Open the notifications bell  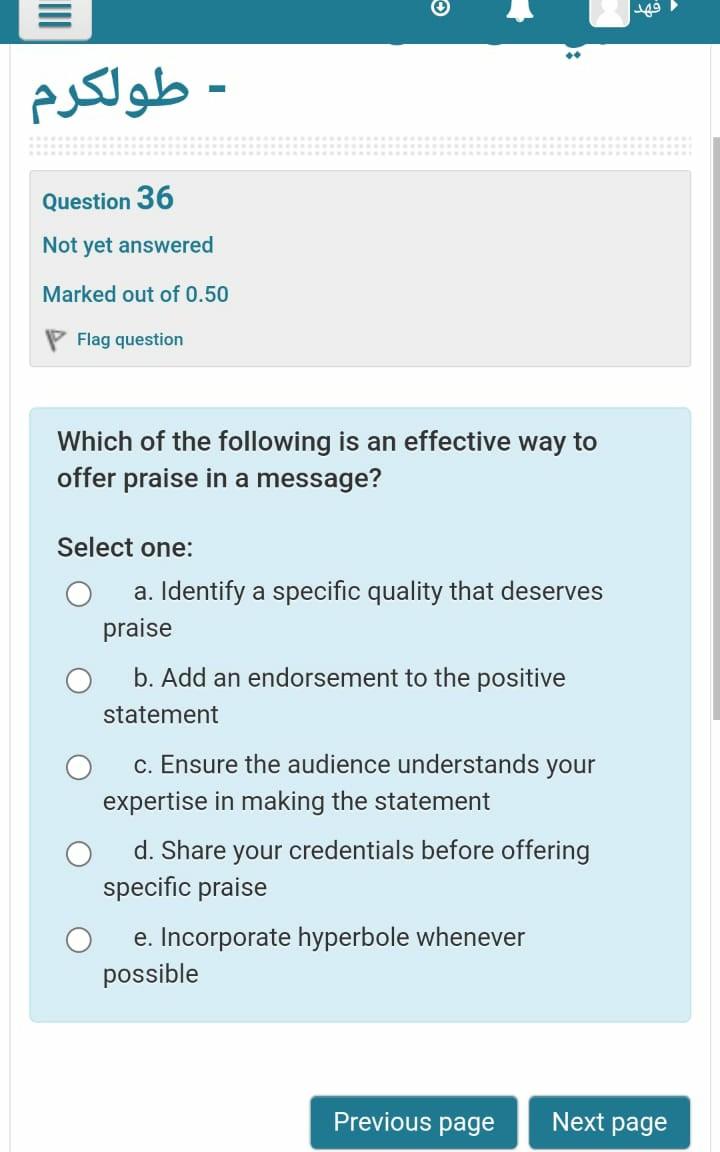click(519, 12)
